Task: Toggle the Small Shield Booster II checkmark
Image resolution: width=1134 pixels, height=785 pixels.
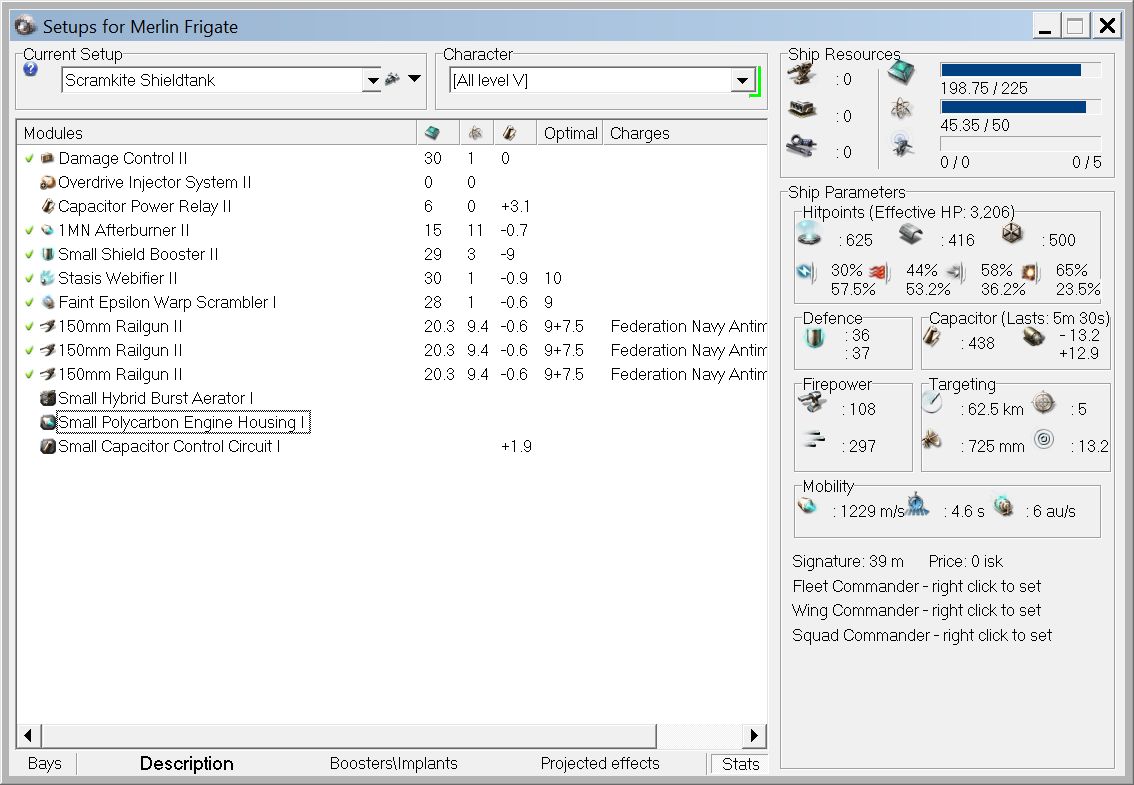Action: (x=29, y=254)
